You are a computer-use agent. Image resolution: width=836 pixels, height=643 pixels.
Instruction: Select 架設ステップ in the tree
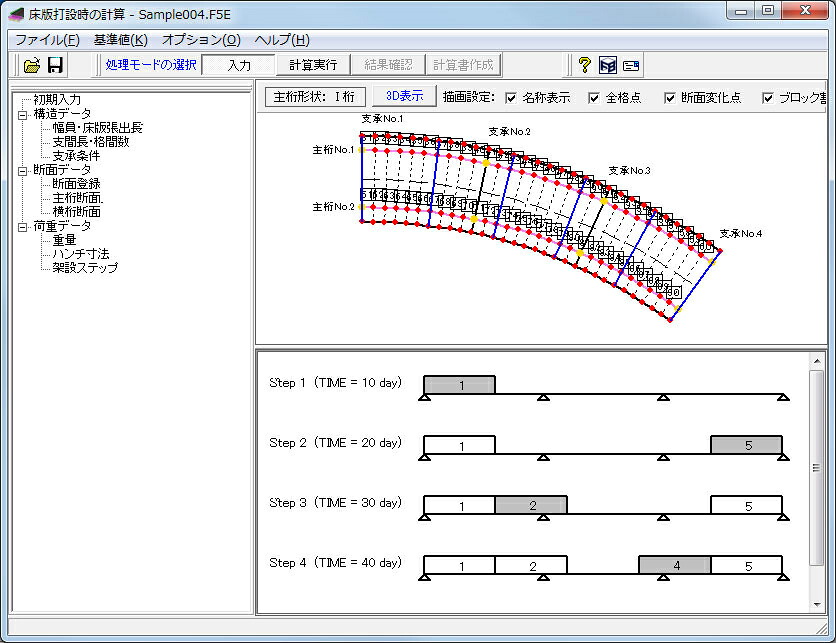85,268
